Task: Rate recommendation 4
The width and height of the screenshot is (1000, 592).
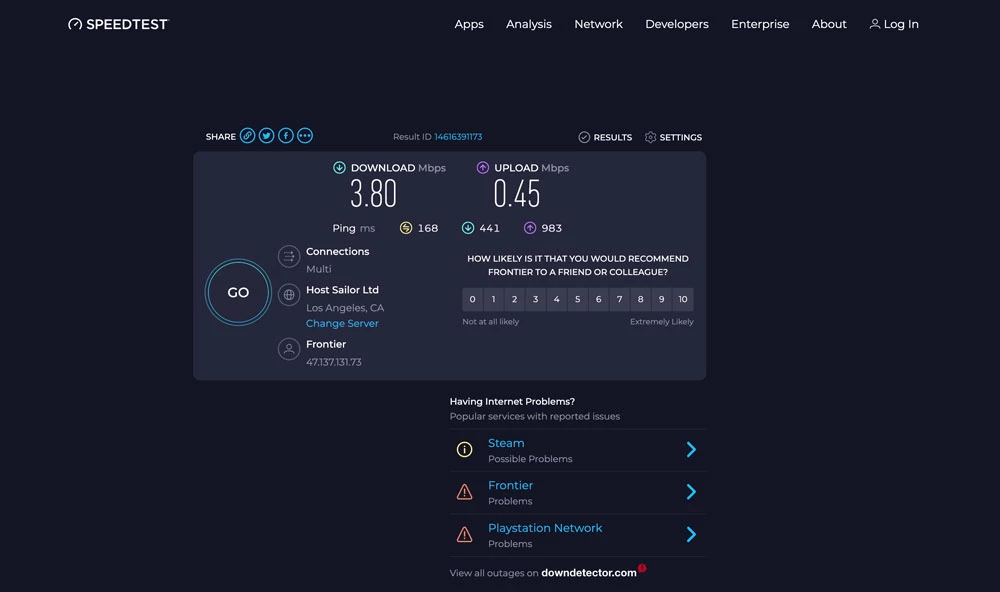Action: [x=557, y=299]
